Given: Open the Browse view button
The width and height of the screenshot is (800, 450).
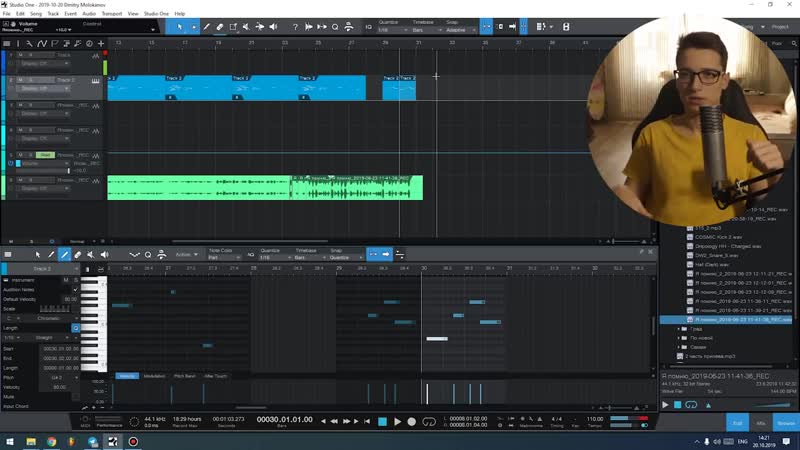Looking at the screenshot, I should 786,423.
